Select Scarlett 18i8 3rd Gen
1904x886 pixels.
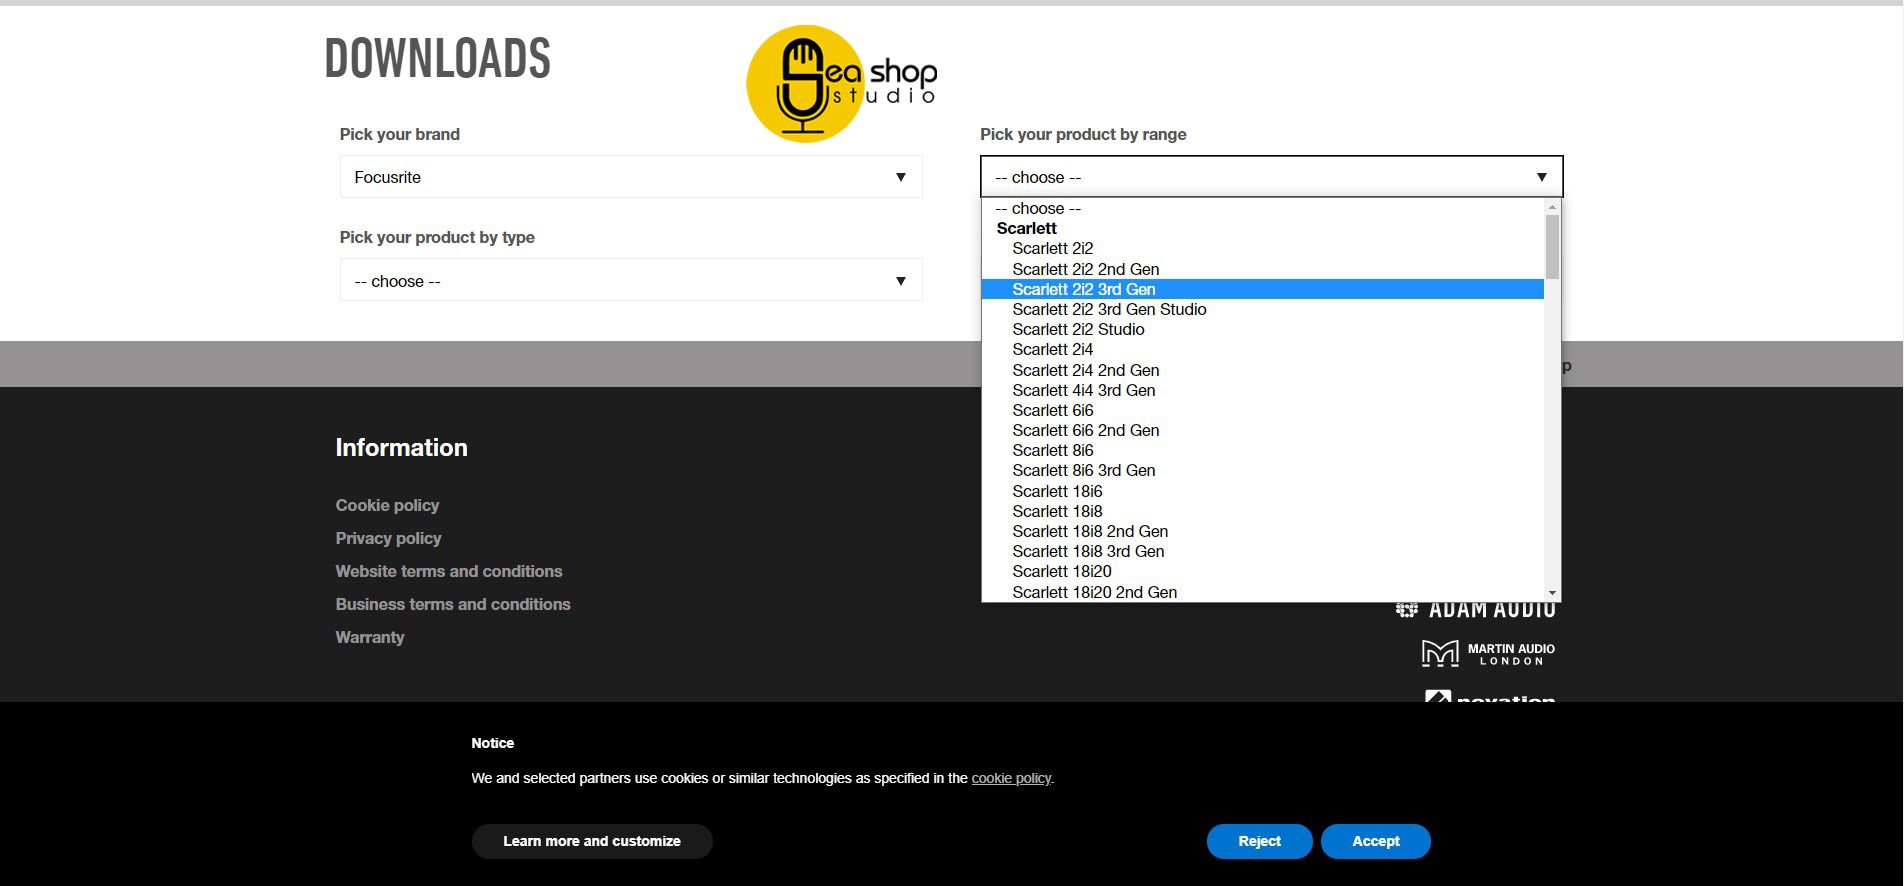pyautogui.click(x=1263, y=551)
